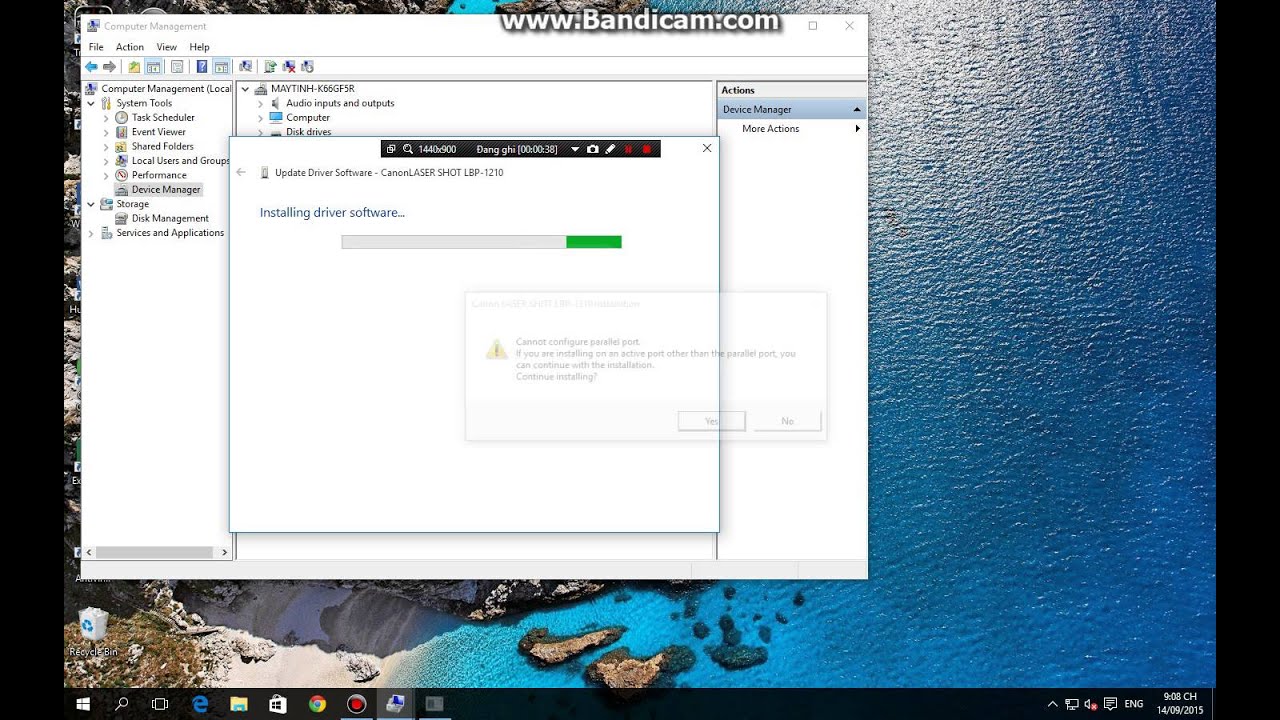
Task: Click Bandicam window mode icon on recorder bar
Action: click(392, 149)
